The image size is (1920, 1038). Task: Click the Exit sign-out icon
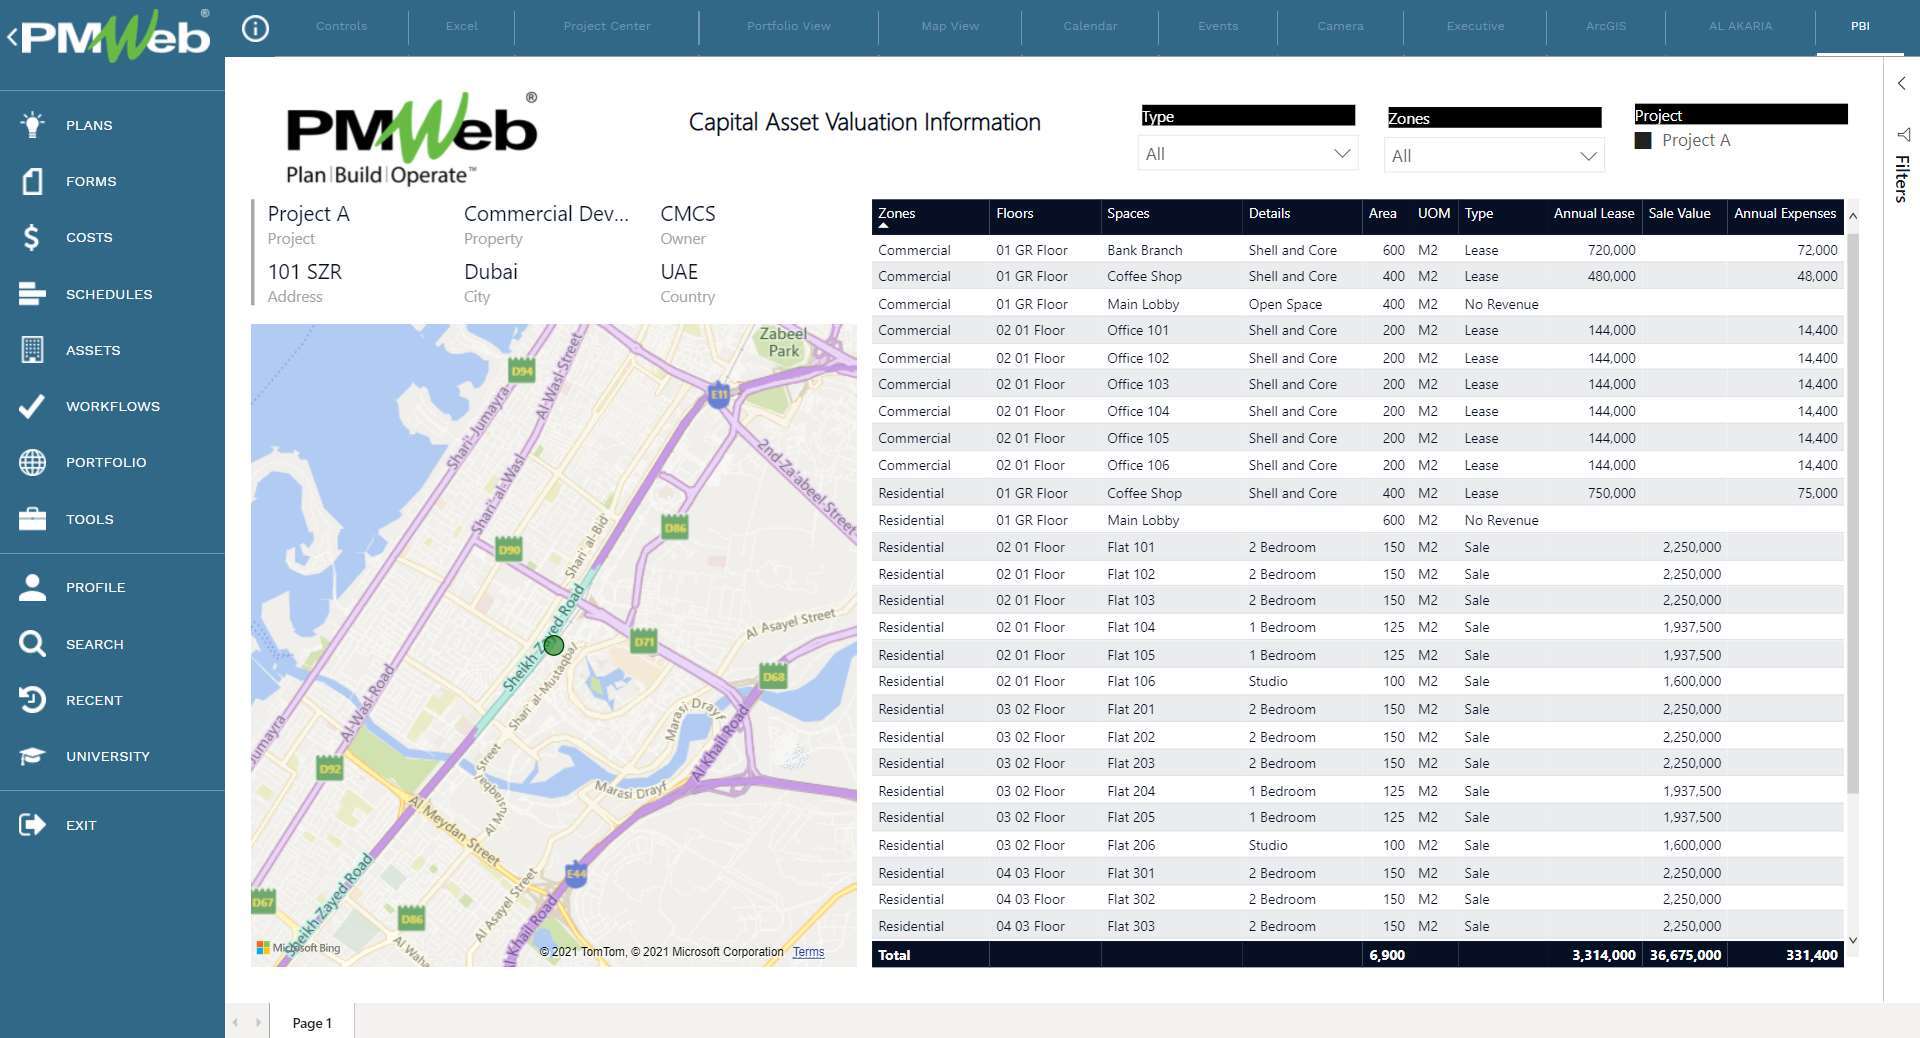pos(32,825)
